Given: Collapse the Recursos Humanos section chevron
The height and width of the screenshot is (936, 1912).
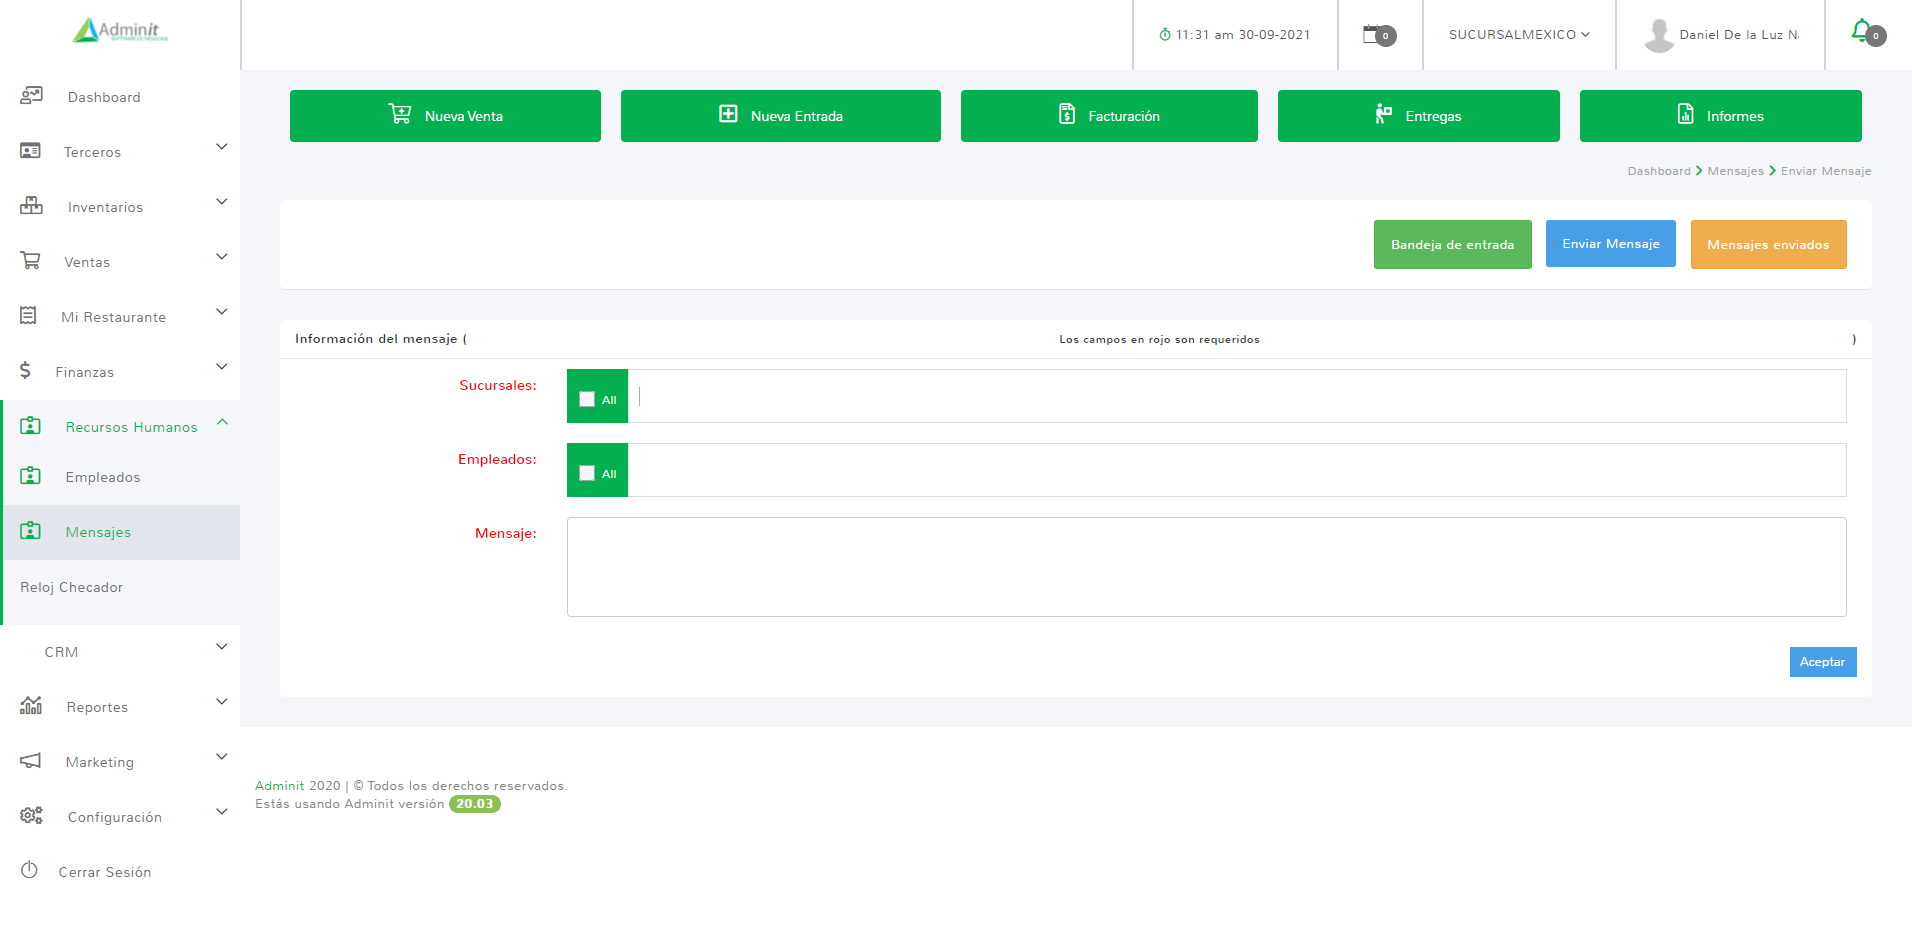Looking at the screenshot, I should coord(222,422).
